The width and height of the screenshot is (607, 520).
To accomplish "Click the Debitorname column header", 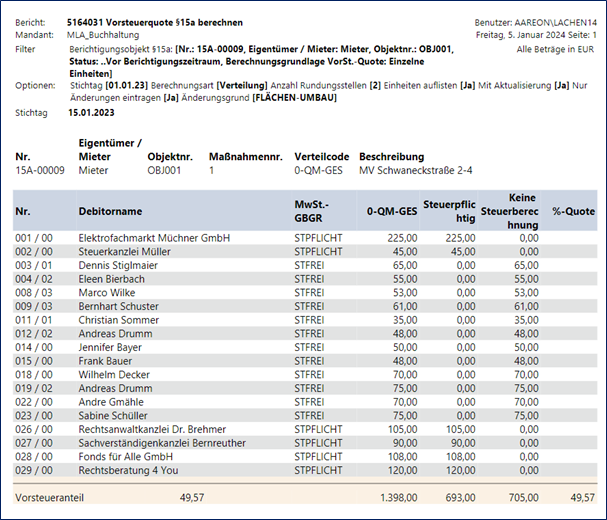I will 110,211.
